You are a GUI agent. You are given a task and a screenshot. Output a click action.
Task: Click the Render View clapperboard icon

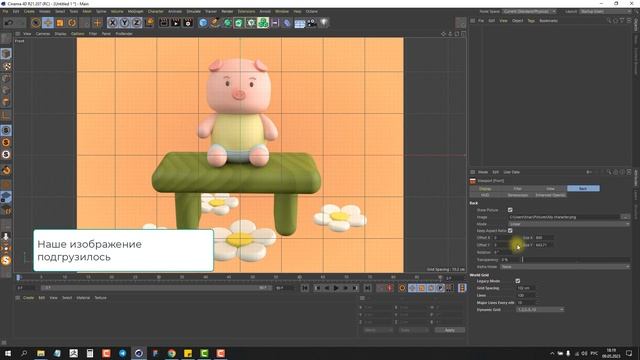(x=164, y=23)
